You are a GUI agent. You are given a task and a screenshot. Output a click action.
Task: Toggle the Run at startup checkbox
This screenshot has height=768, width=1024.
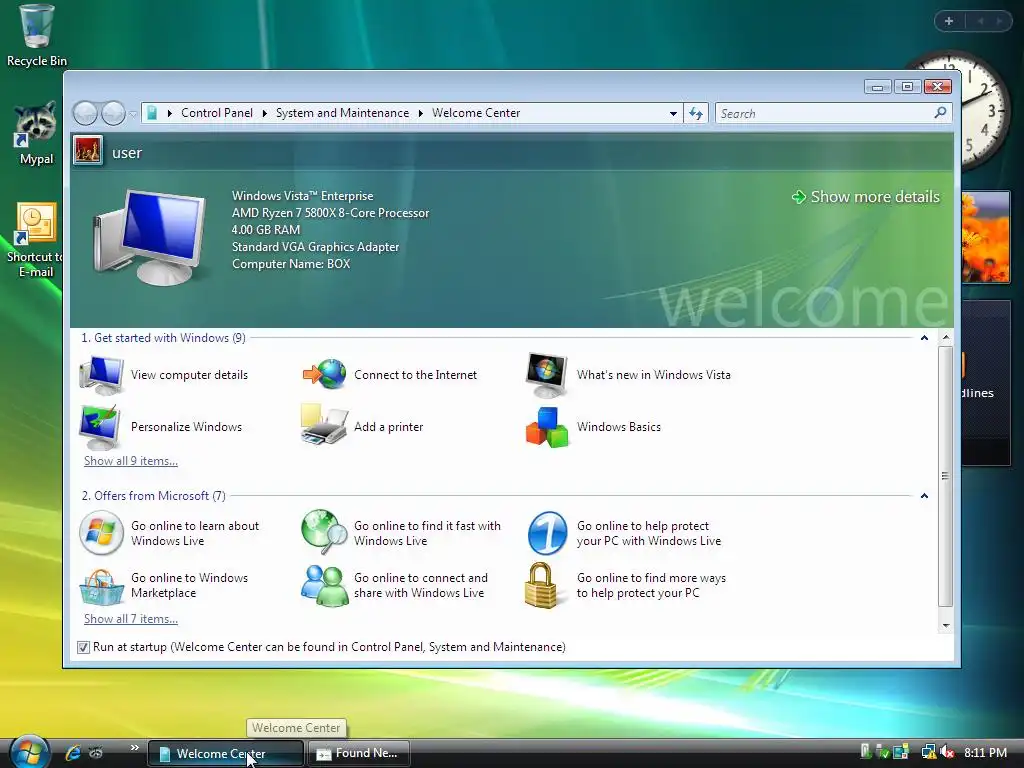click(83, 647)
